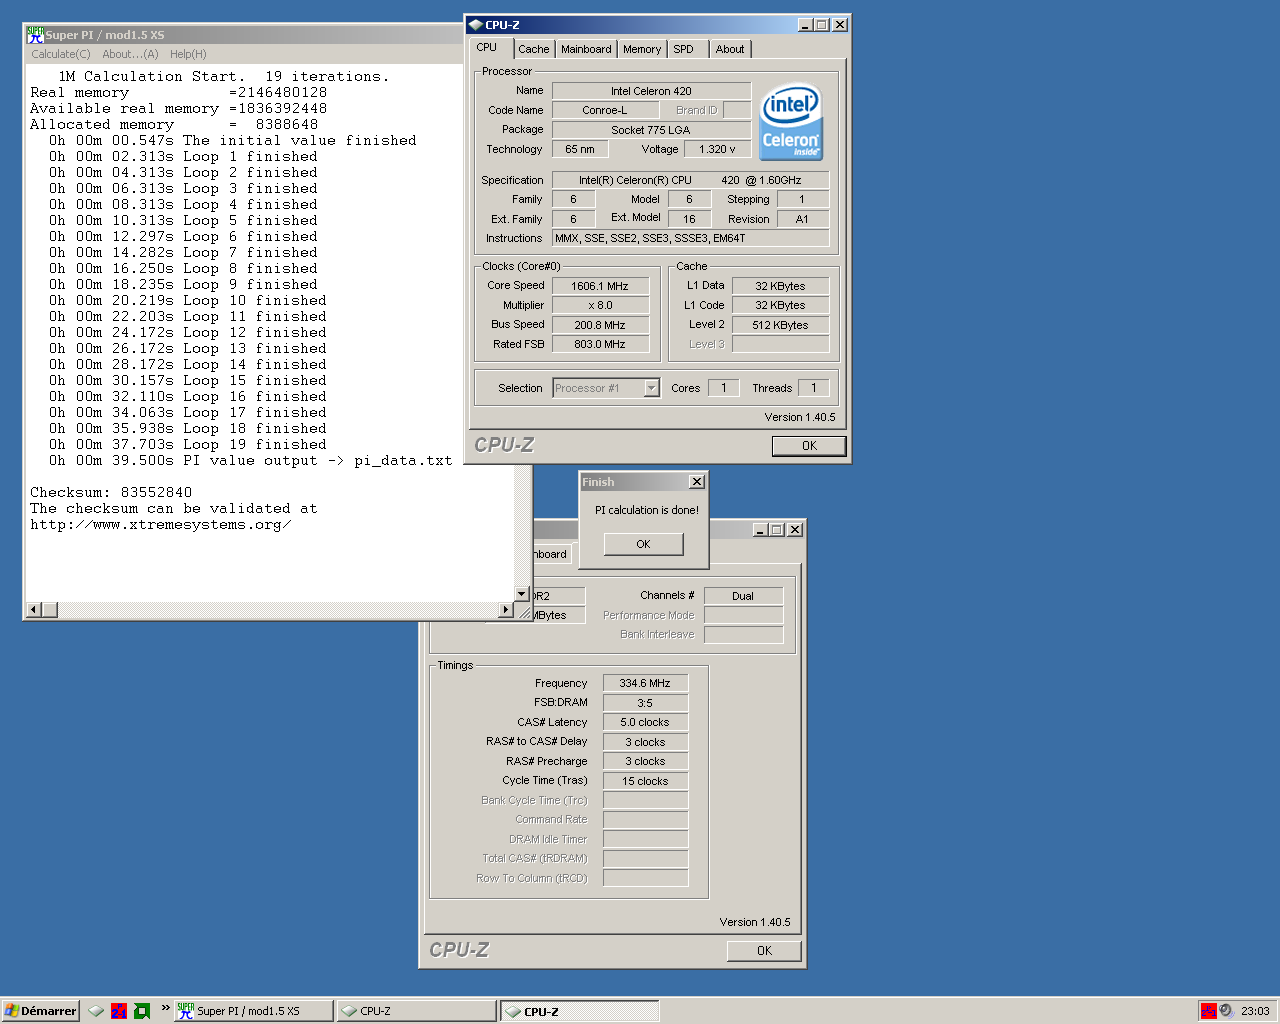Image resolution: width=1280 pixels, height=1024 pixels.
Task: Switch to the active CPU-Z taskbar button
Action: (579, 1011)
